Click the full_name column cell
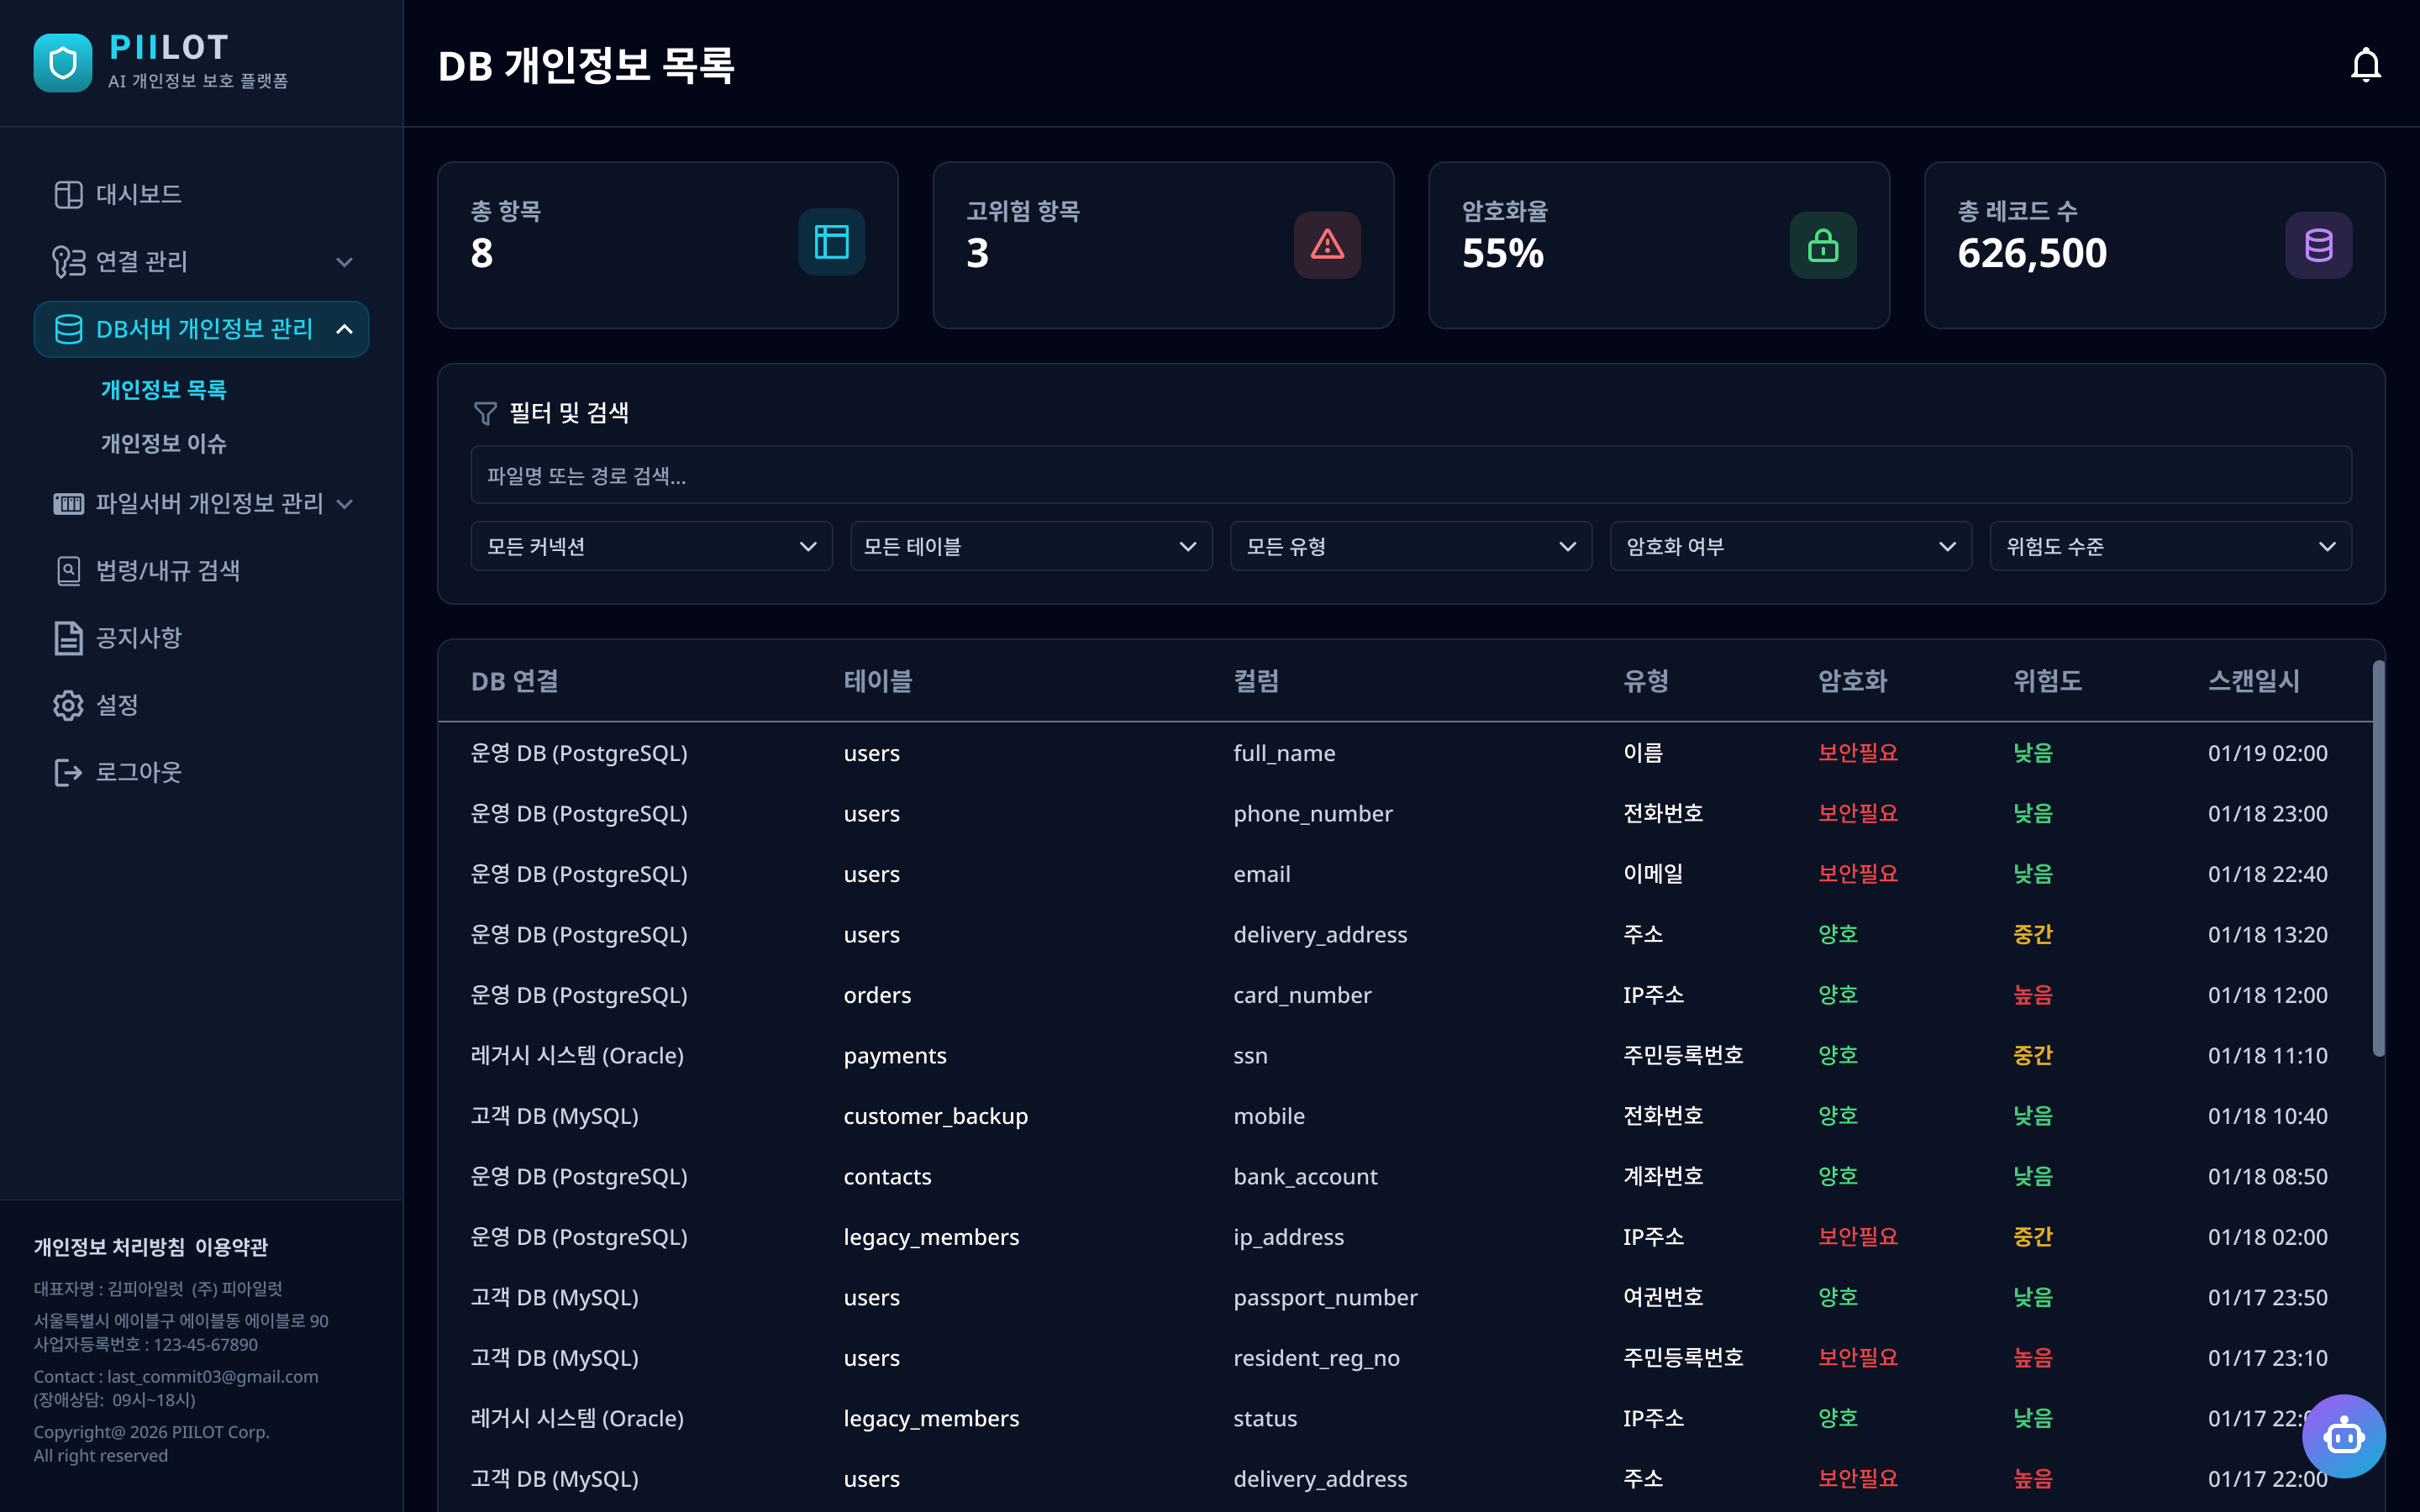Image resolution: width=2420 pixels, height=1512 pixels. point(1284,753)
